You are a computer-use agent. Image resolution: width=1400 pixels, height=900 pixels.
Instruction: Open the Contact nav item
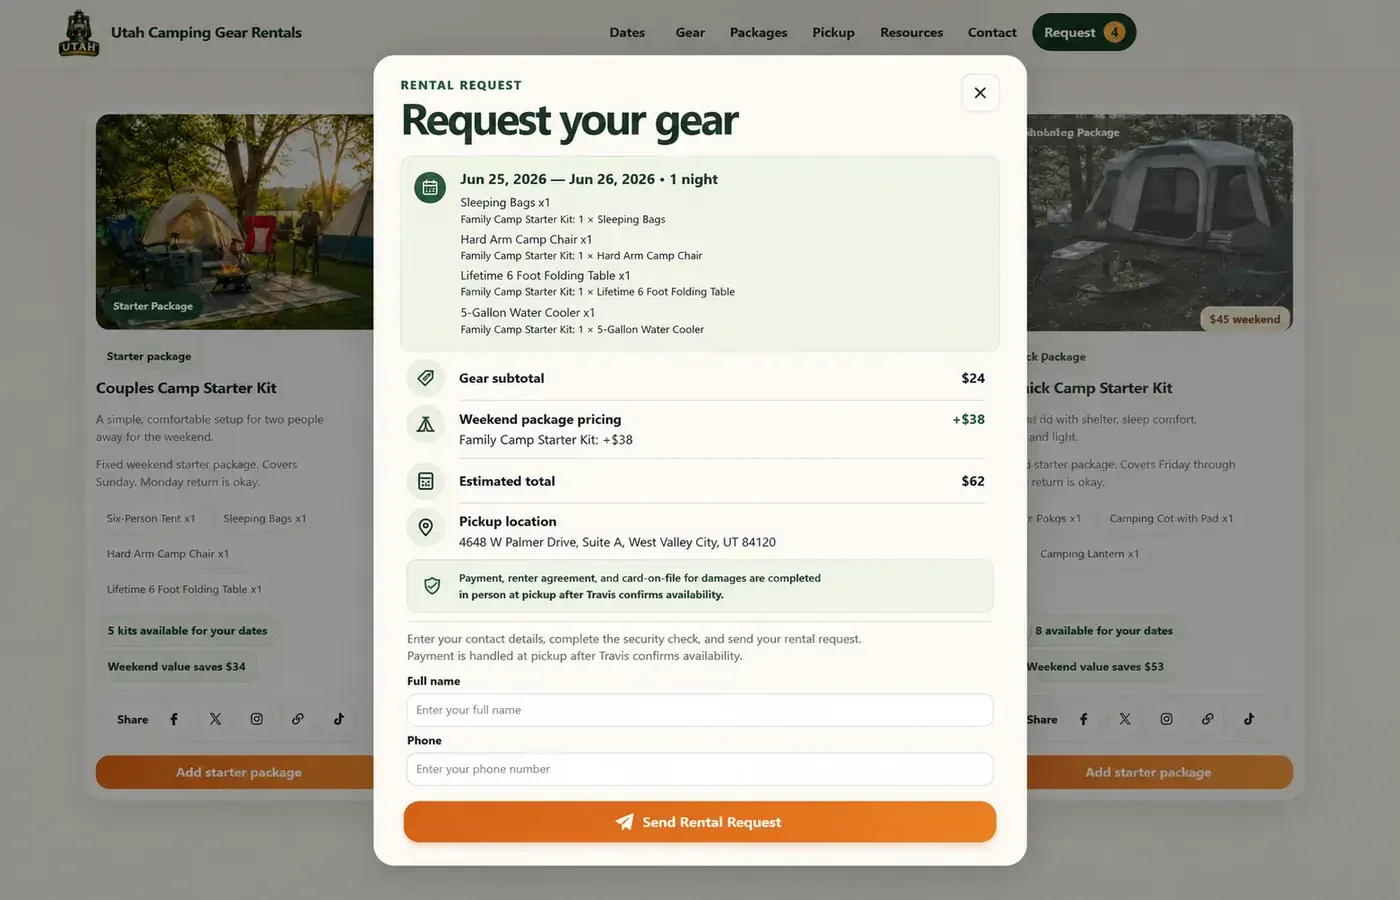click(x=992, y=32)
